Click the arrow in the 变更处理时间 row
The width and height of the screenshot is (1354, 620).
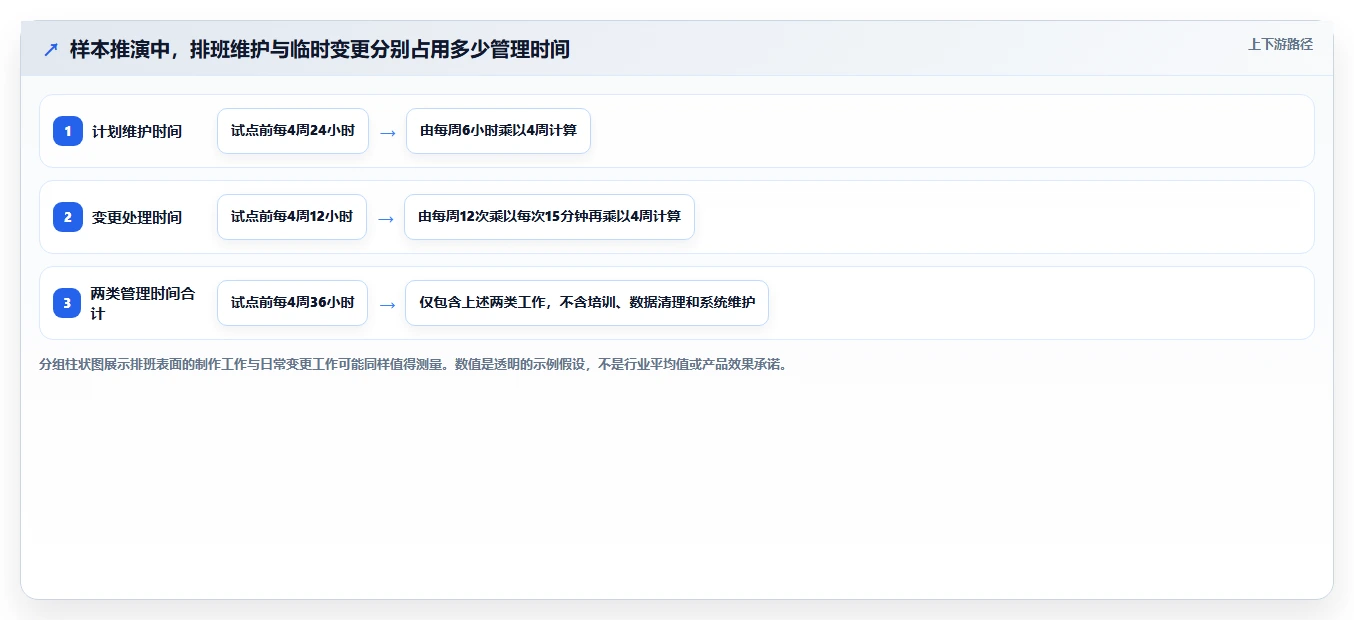tap(386, 218)
